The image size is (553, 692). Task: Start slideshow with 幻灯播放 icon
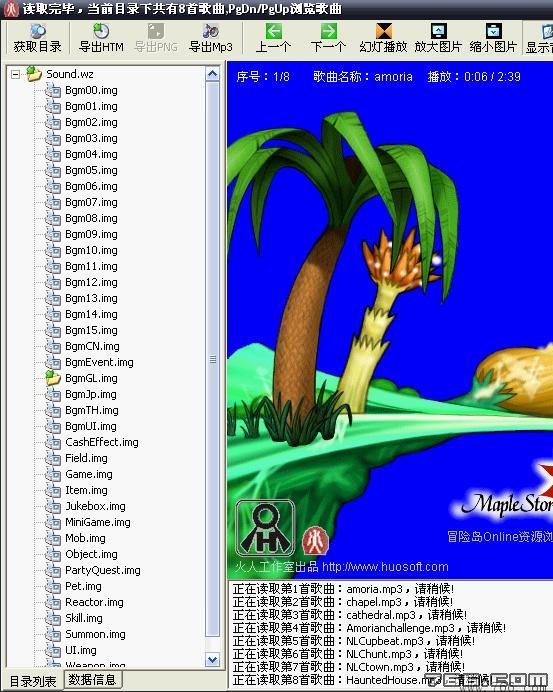tap(383, 38)
